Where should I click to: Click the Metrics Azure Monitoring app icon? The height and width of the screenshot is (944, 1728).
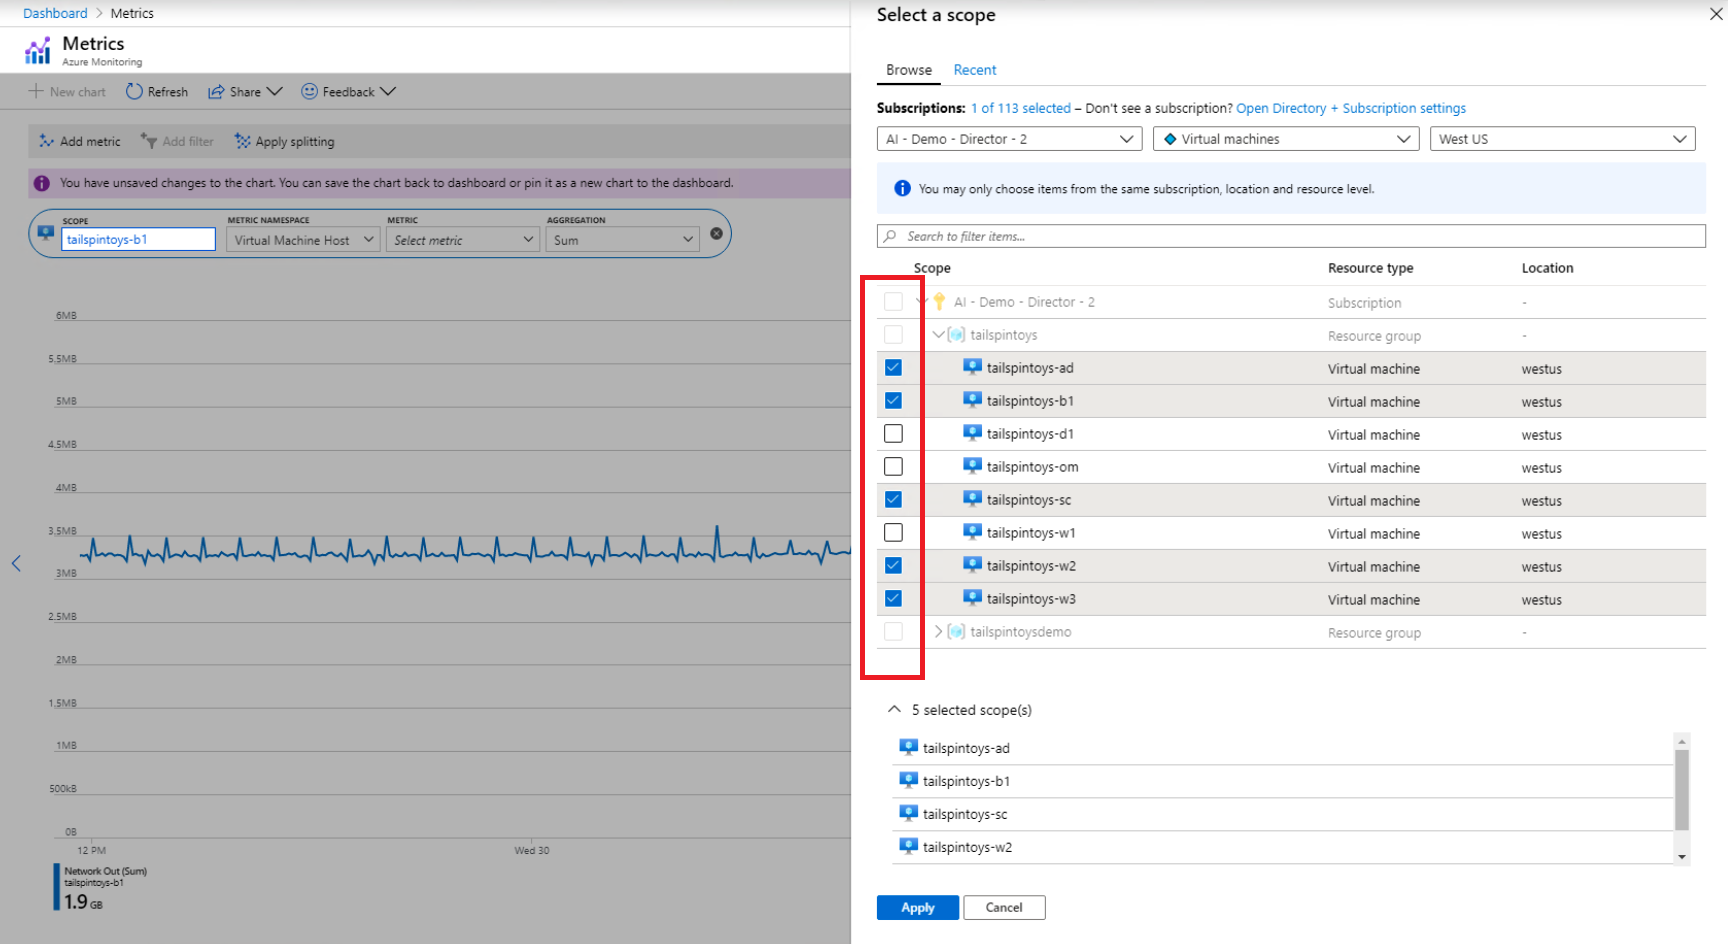[37, 48]
